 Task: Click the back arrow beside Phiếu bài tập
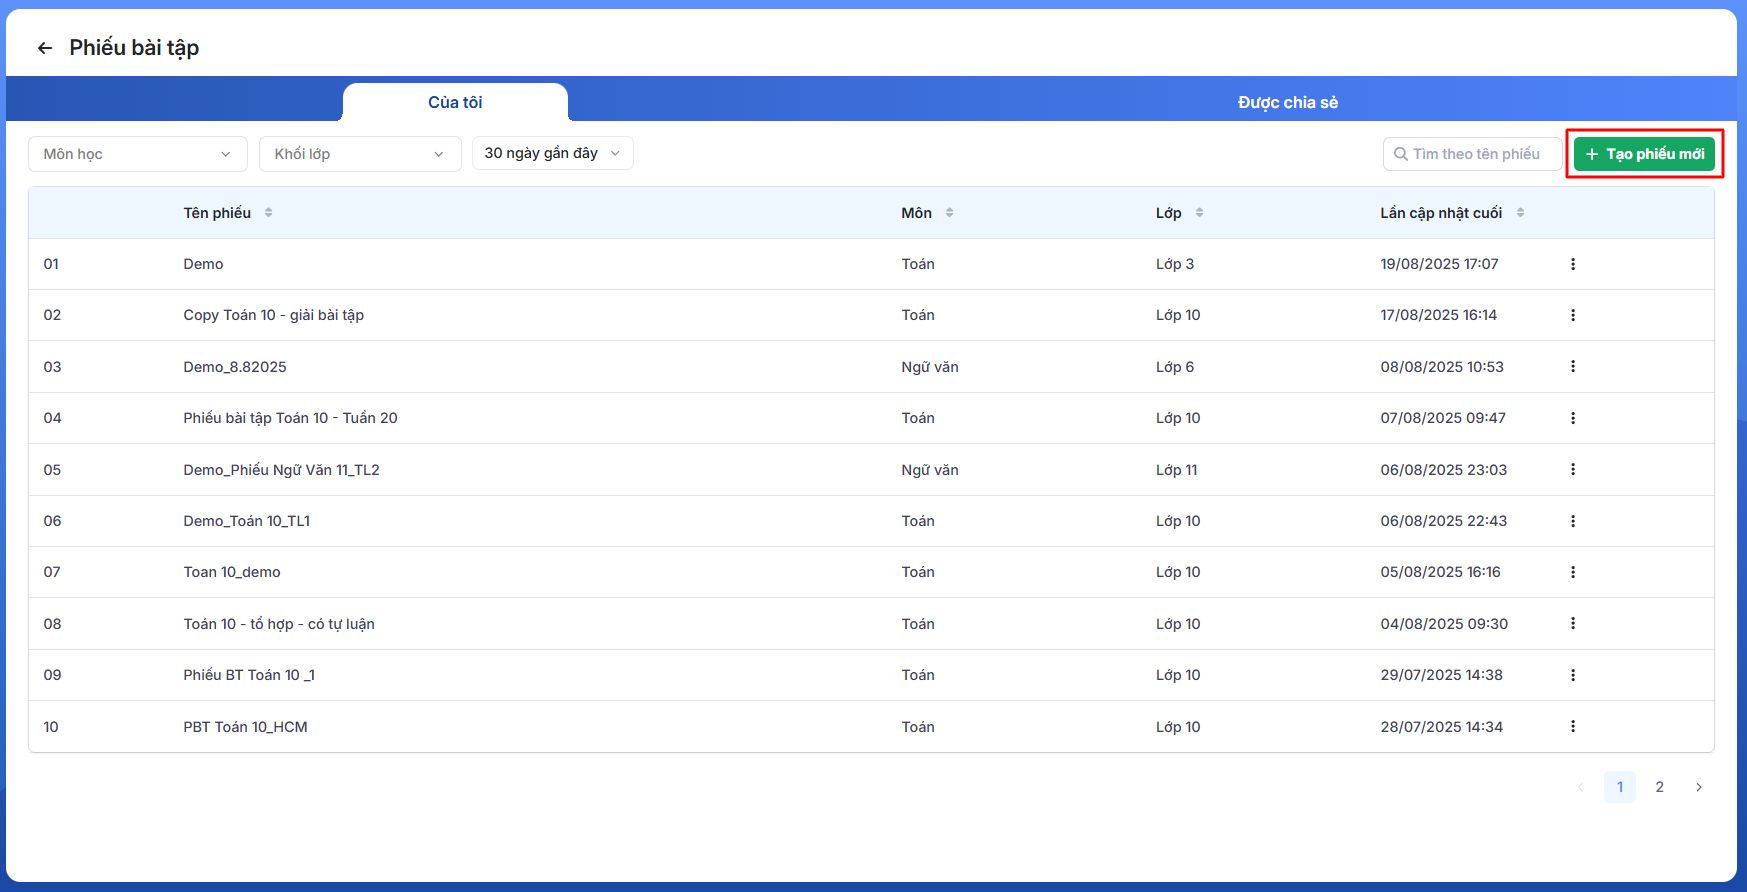point(45,48)
